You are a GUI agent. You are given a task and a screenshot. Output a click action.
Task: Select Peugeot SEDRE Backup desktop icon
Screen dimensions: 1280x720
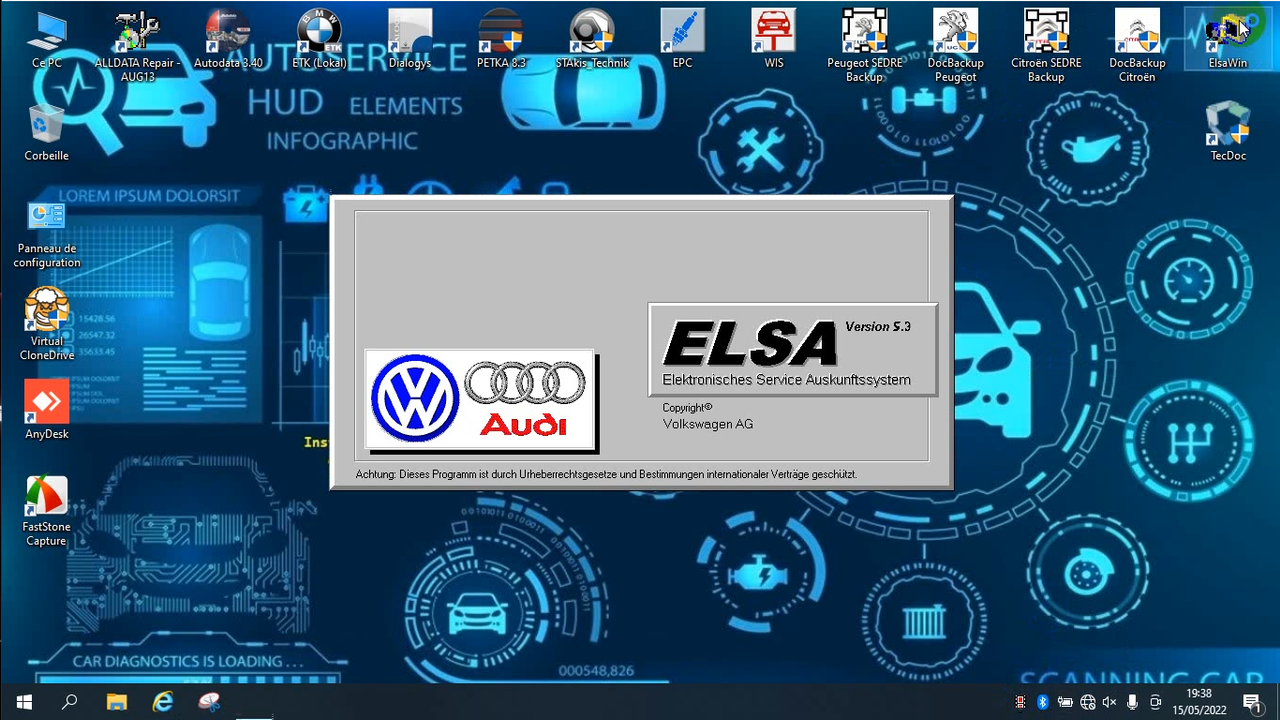864,45
